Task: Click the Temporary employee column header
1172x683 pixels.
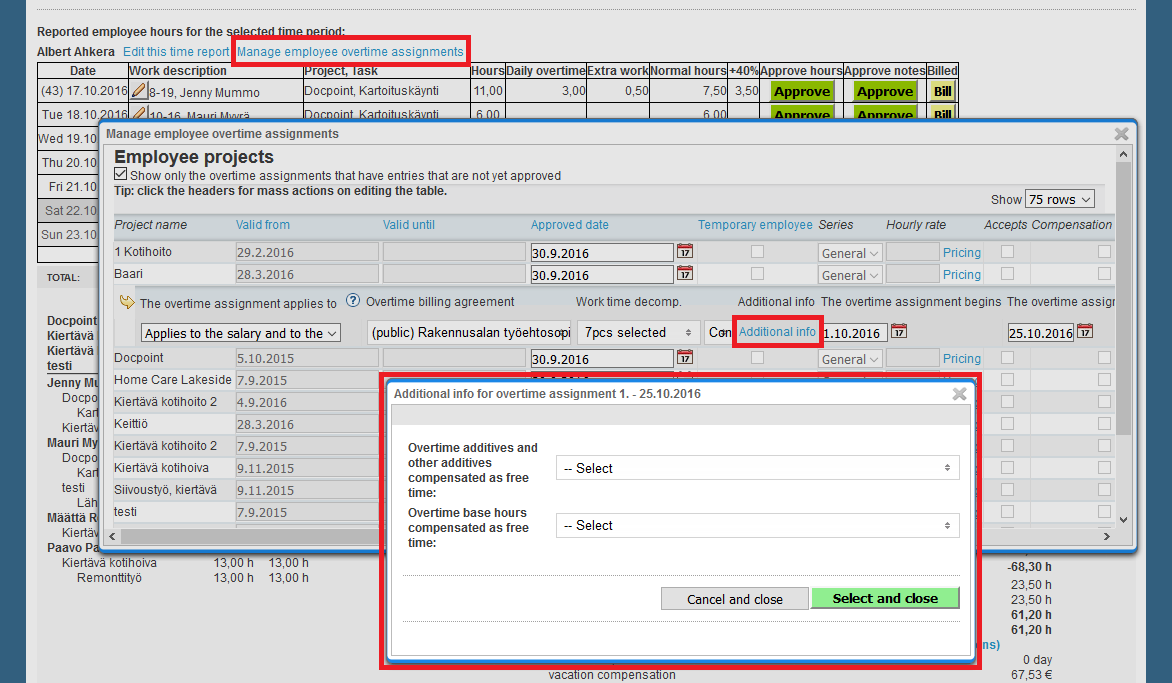Action: click(755, 225)
